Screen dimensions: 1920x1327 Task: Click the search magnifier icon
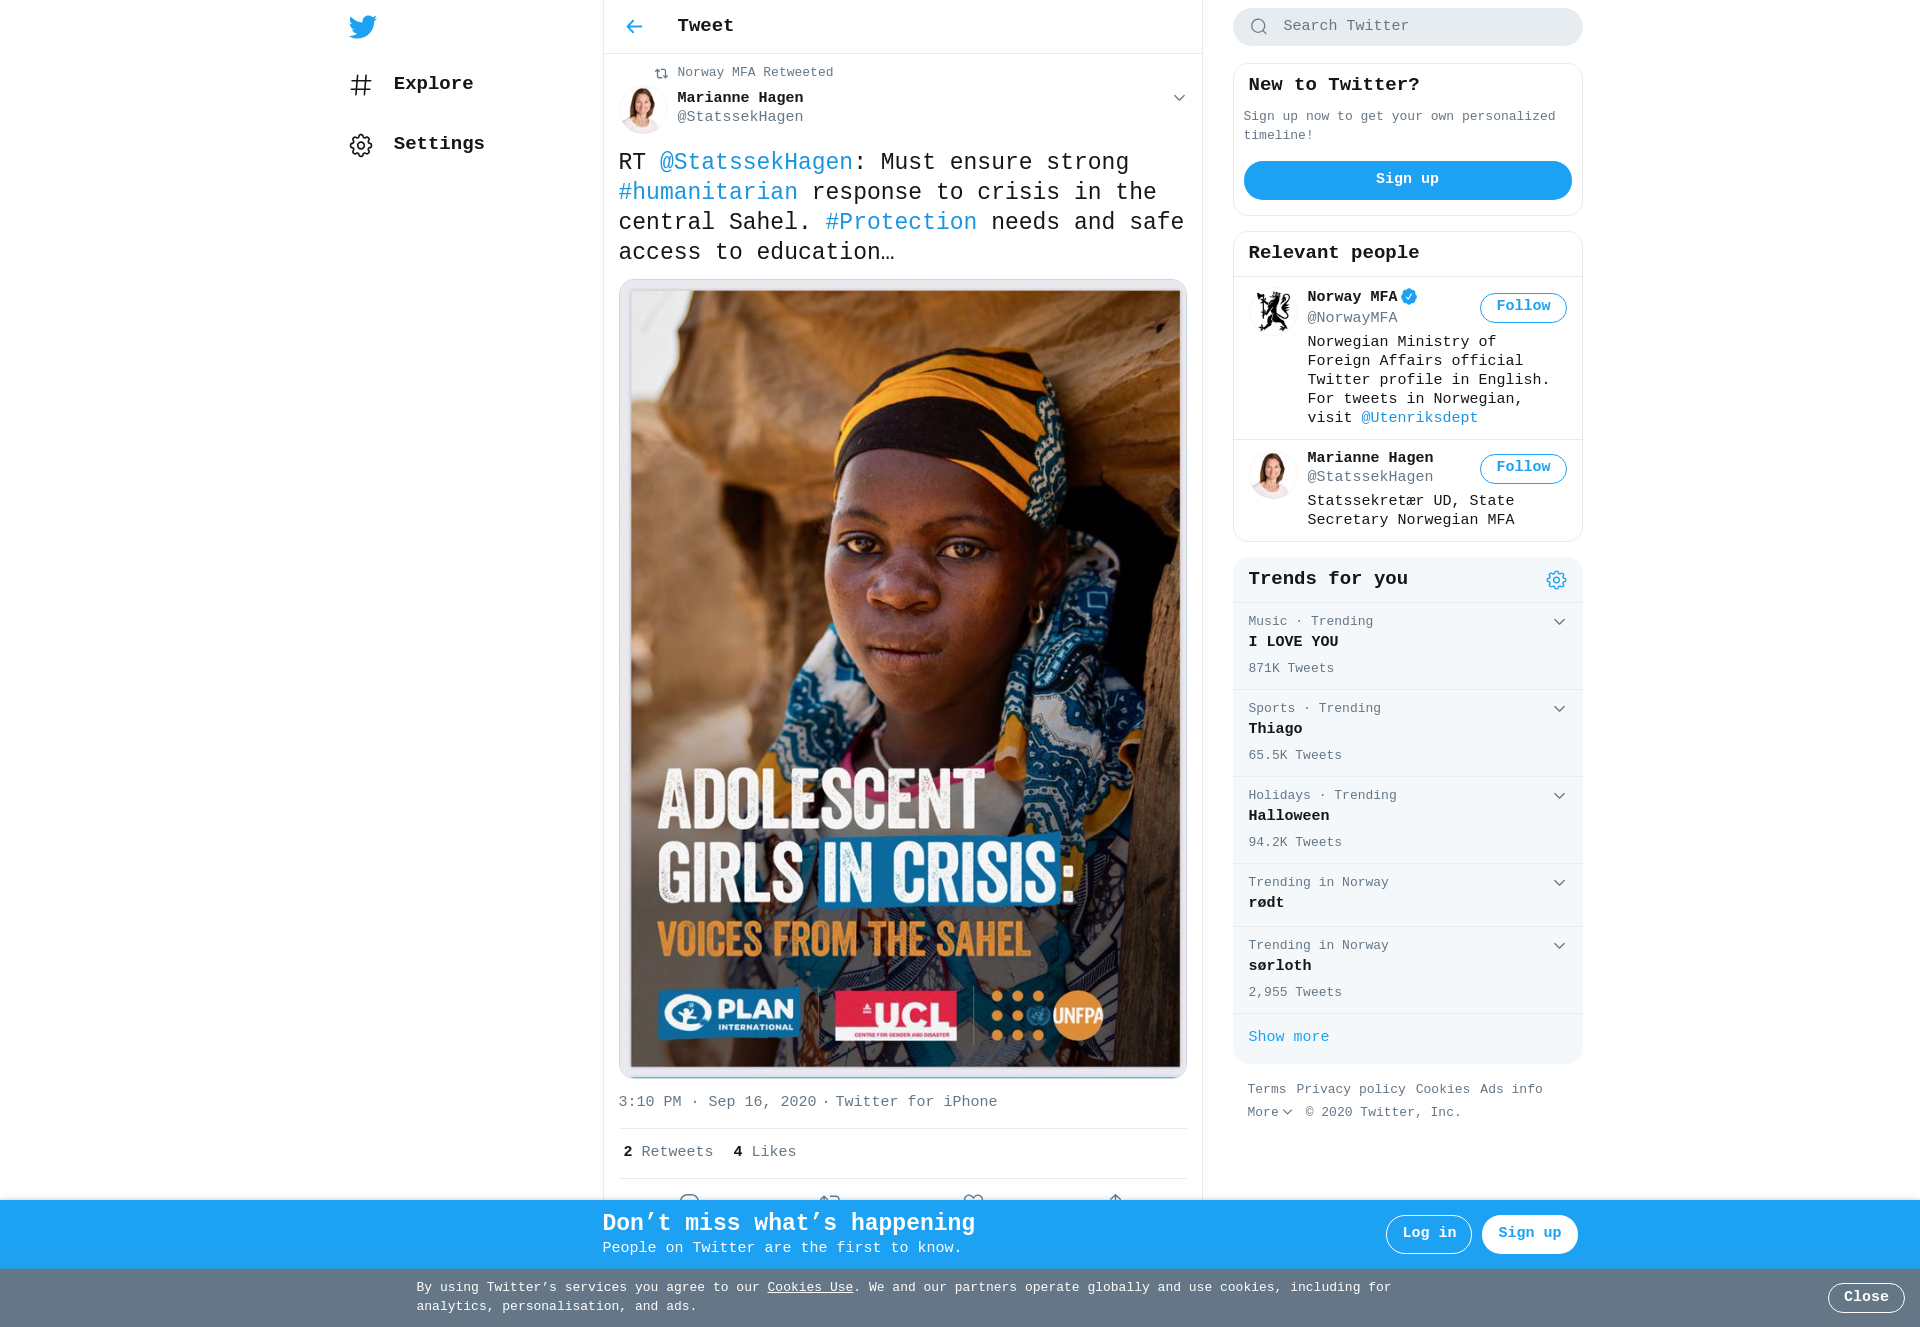(1259, 27)
